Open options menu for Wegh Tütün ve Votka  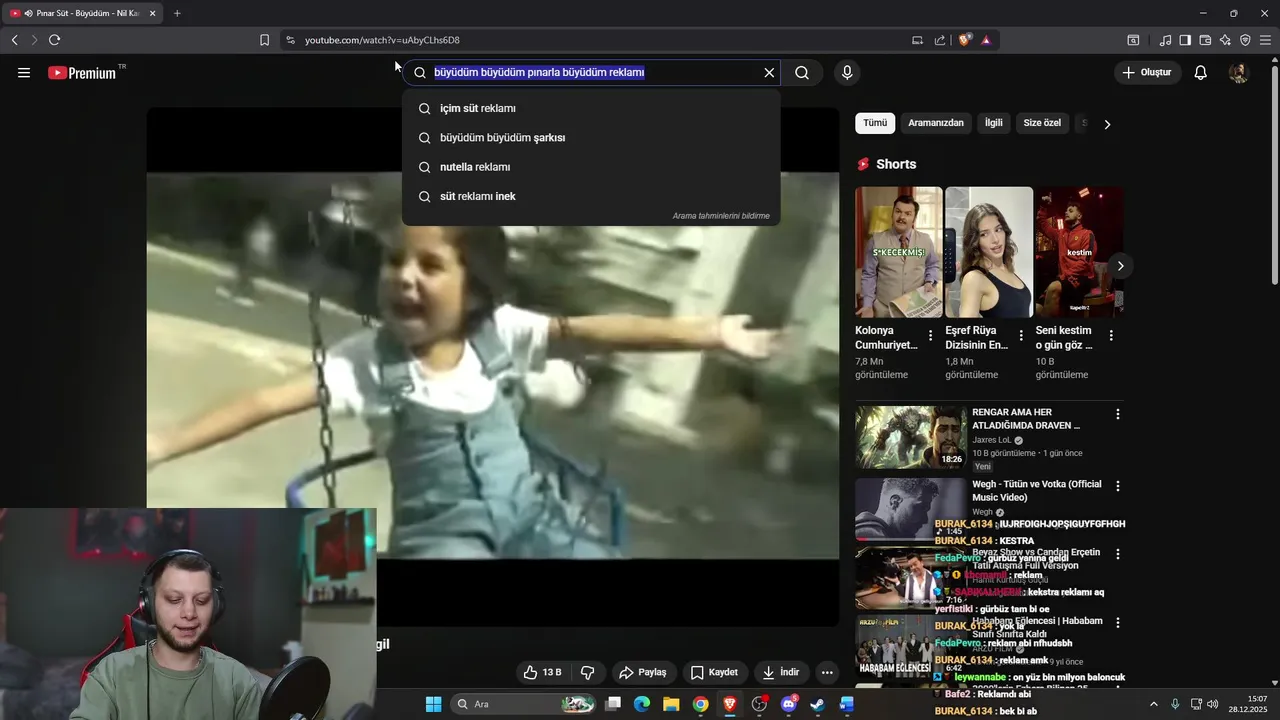[1118, 486]
